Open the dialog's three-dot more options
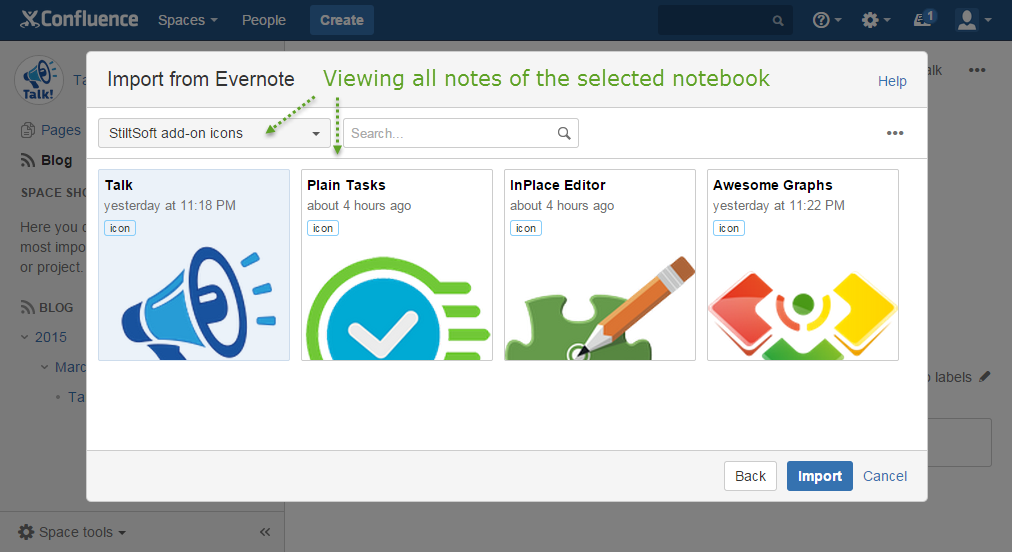This screenshot has width=1012, height=552. [x=894, y=133]
